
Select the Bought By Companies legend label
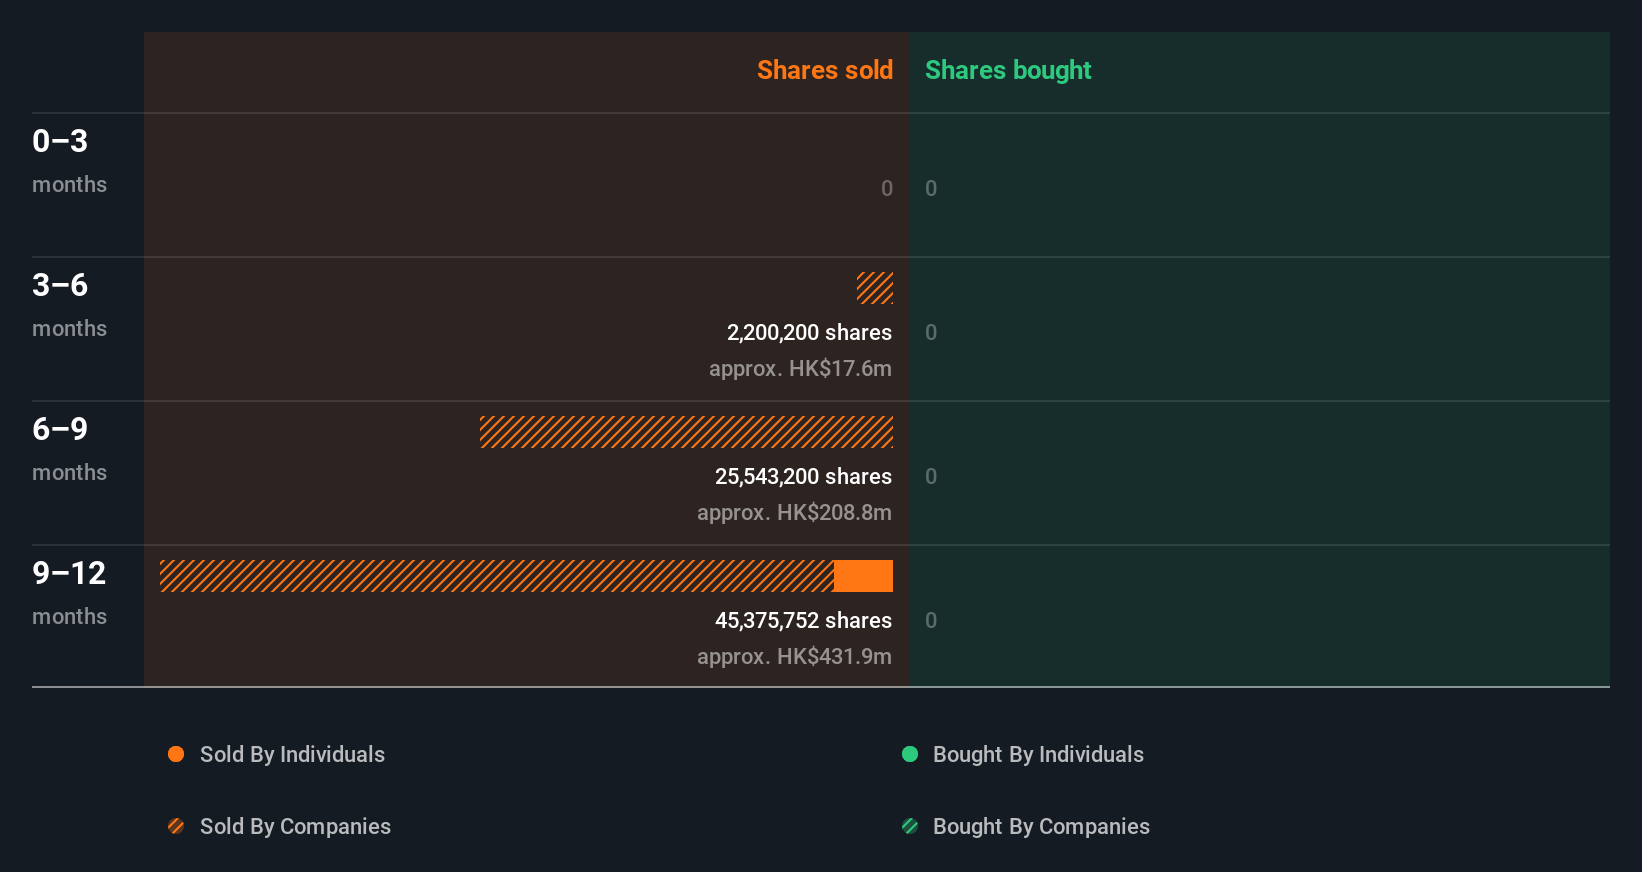click(1041, 826)
